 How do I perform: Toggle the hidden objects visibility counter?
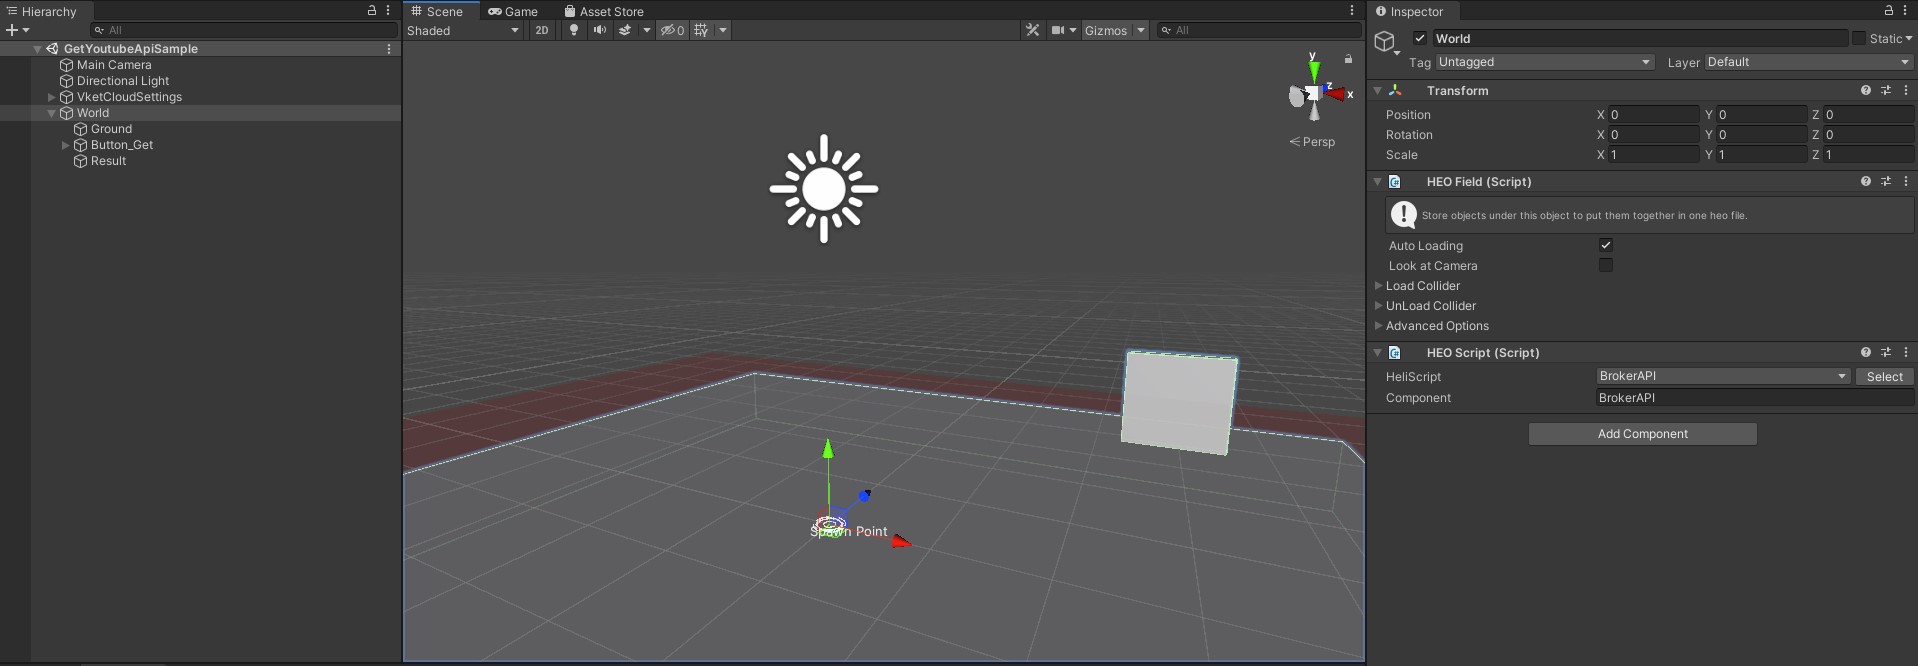(672, 30)
